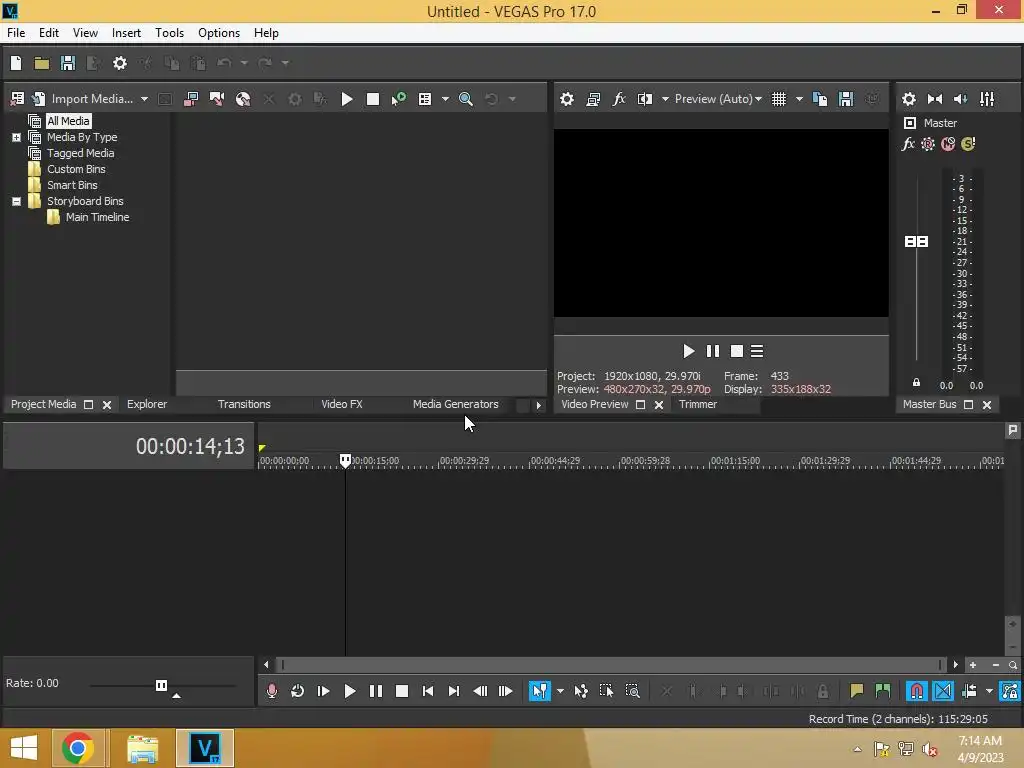Select the Smart Bins folder
1024x768 pixels.
point(72,185)
